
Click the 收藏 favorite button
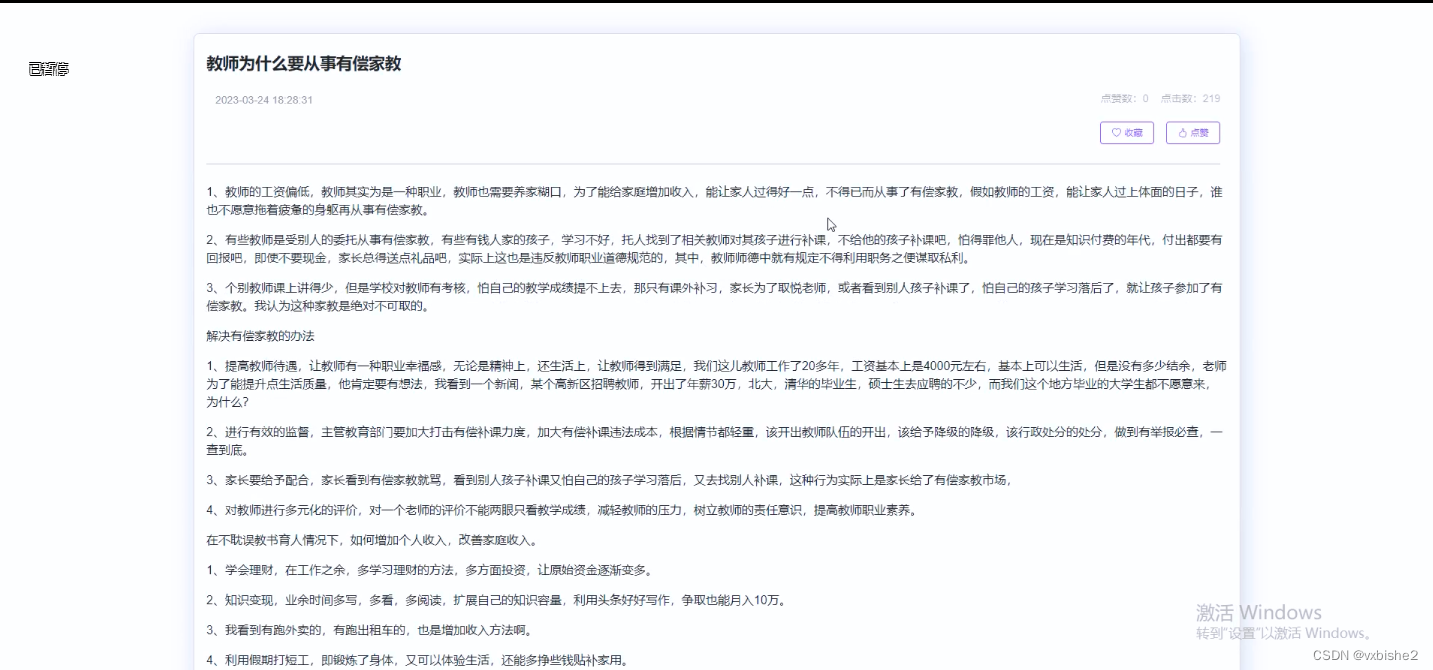coord(1127,132)
